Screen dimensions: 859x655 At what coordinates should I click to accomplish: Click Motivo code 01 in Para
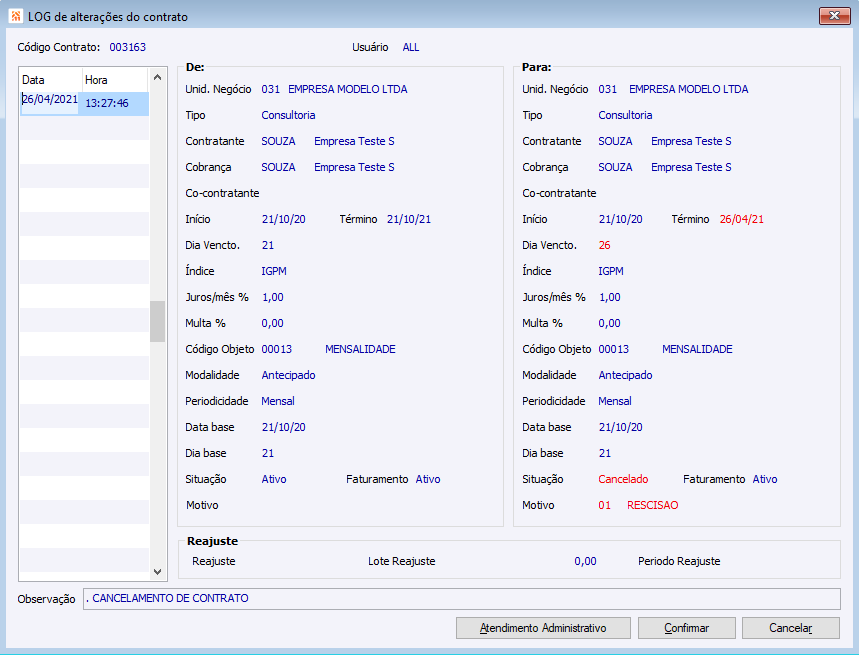(x=604, y=505)
